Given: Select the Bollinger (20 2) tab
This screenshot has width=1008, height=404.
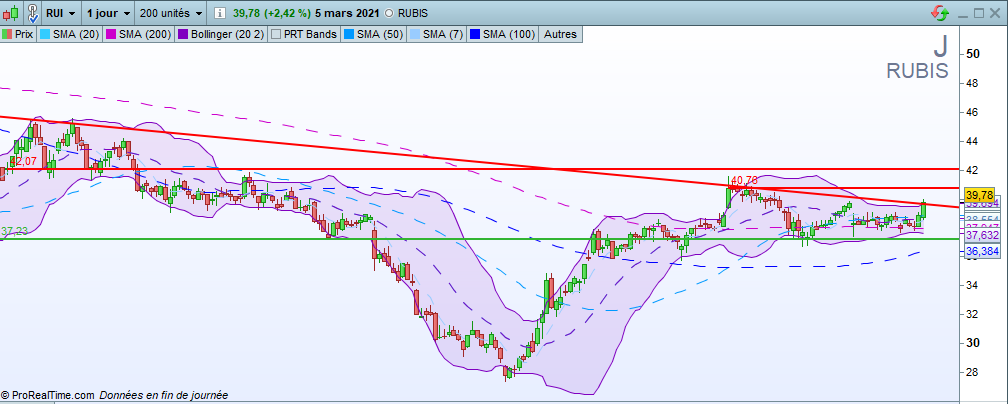Looking at the screenshot, I should tap(220, 34).
